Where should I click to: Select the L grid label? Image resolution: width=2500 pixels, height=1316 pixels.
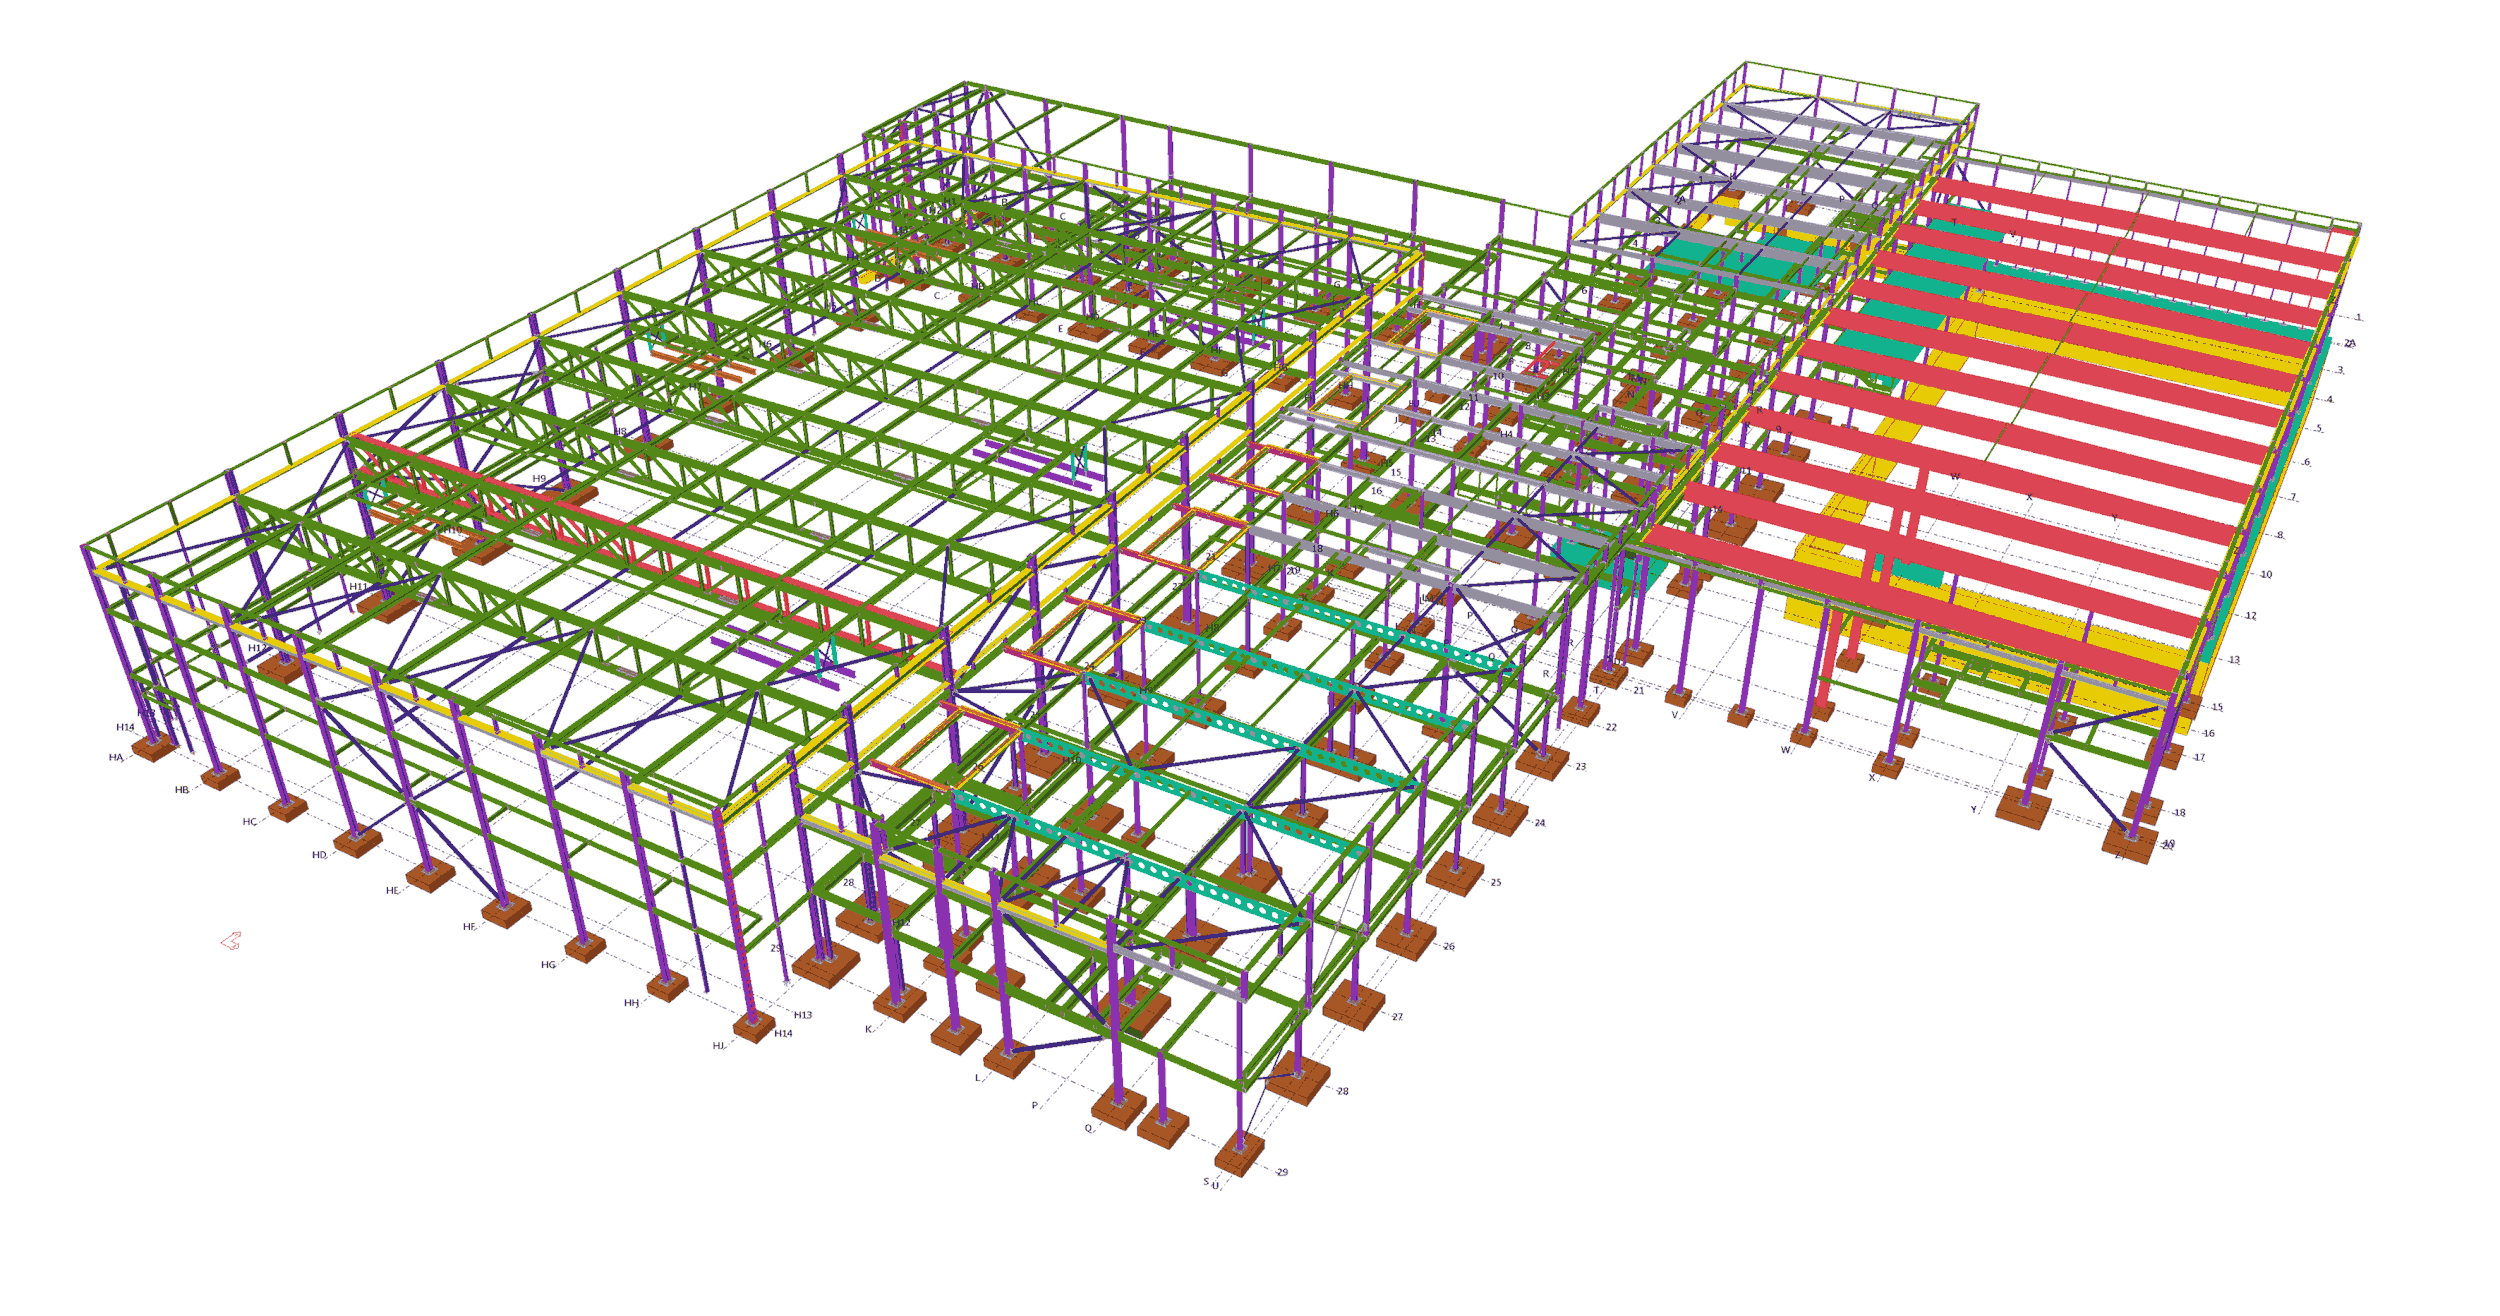pos(978,1078)
